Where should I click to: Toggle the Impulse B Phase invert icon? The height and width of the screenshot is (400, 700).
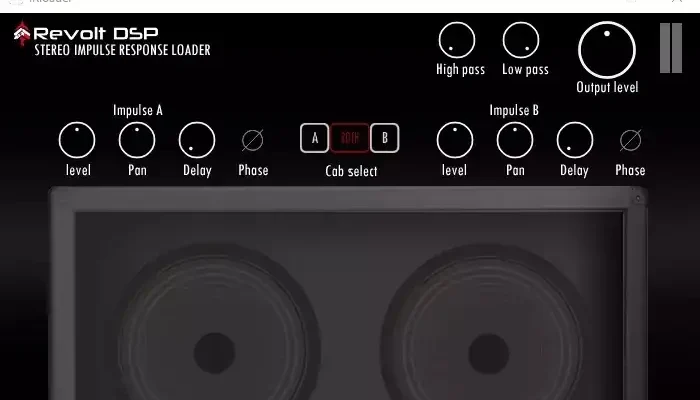click(630, 140)
